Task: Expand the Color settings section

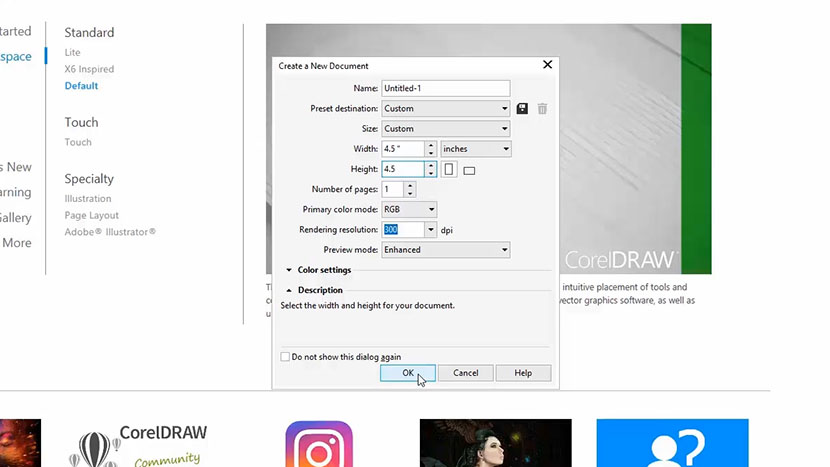Action: pos(290,270)
